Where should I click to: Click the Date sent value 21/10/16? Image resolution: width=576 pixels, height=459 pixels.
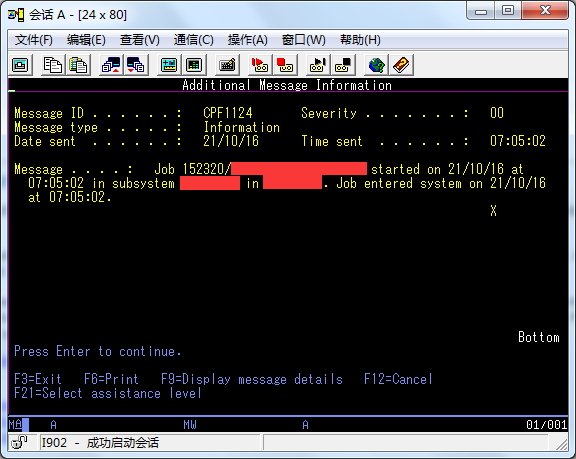tap(231, 141)
